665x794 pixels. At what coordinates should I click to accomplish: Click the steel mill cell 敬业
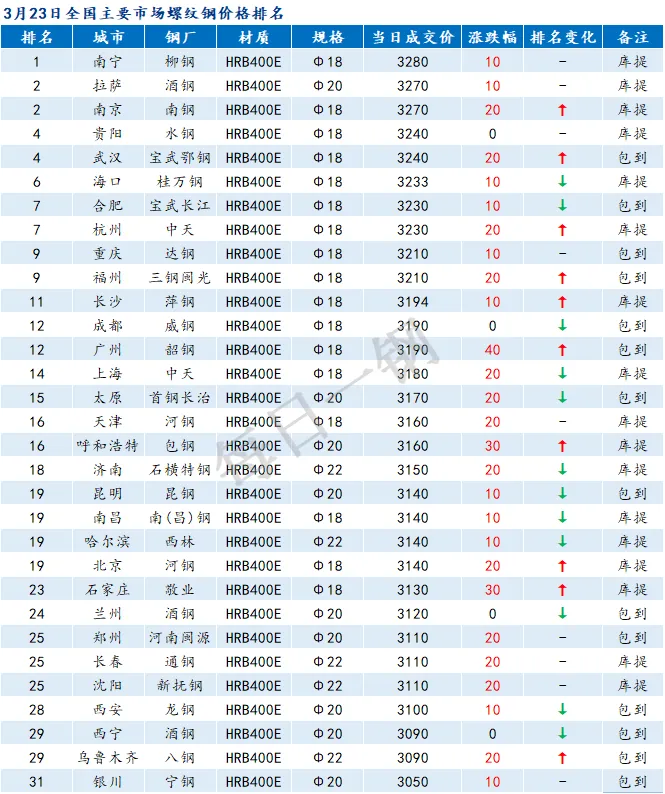click(x=180, y=590)
